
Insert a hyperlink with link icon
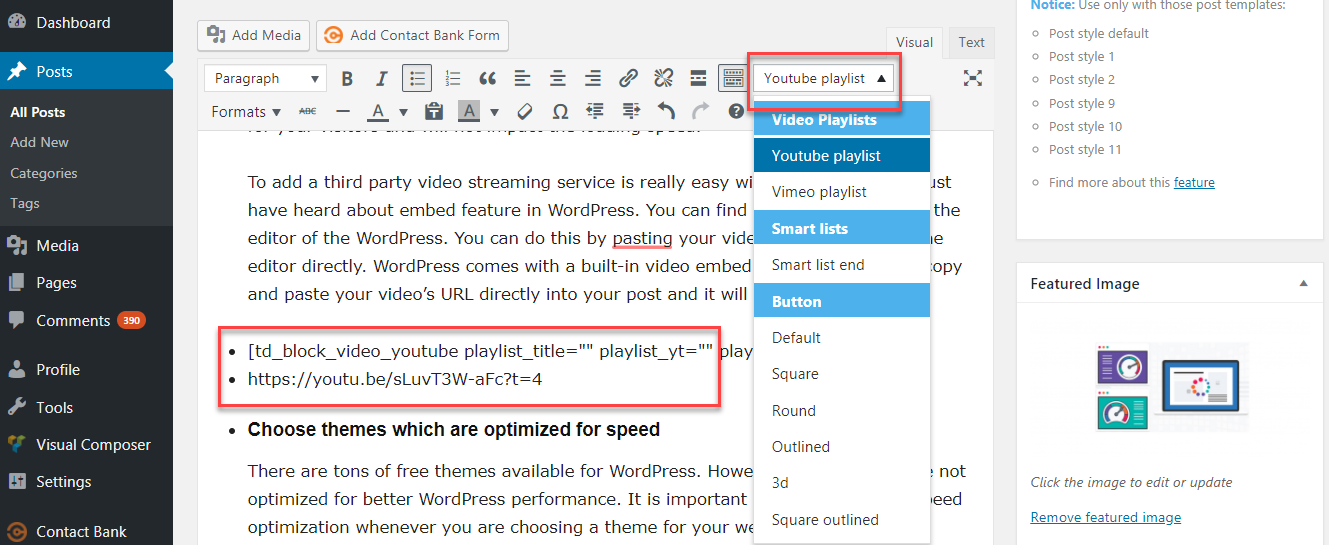[628, 78]
